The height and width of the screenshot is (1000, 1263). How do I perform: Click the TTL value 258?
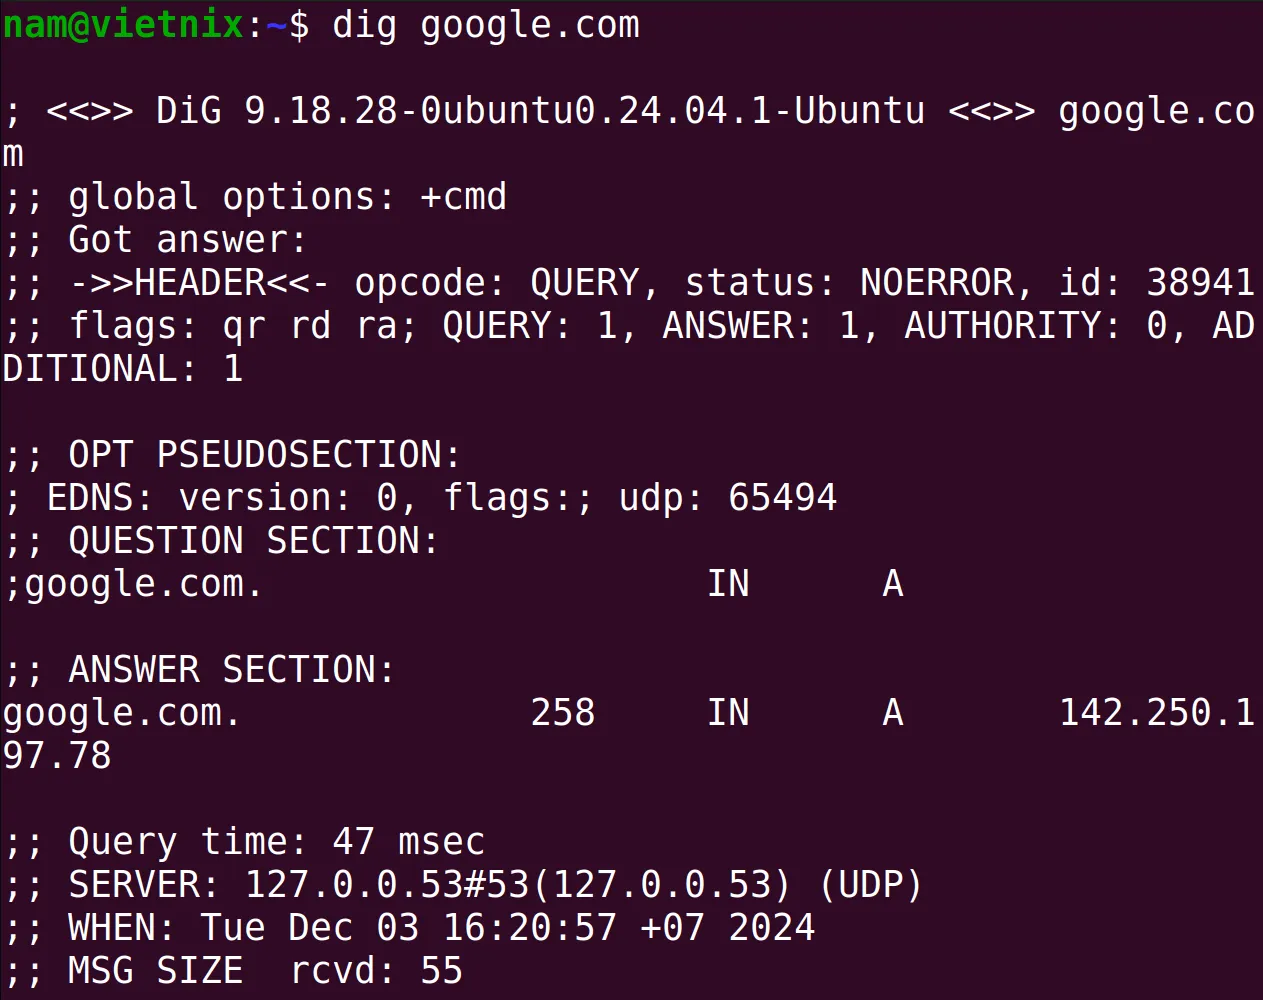pos(563,714)
